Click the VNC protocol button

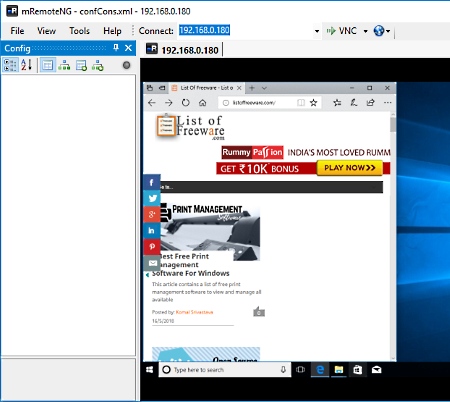coord(342,31)
